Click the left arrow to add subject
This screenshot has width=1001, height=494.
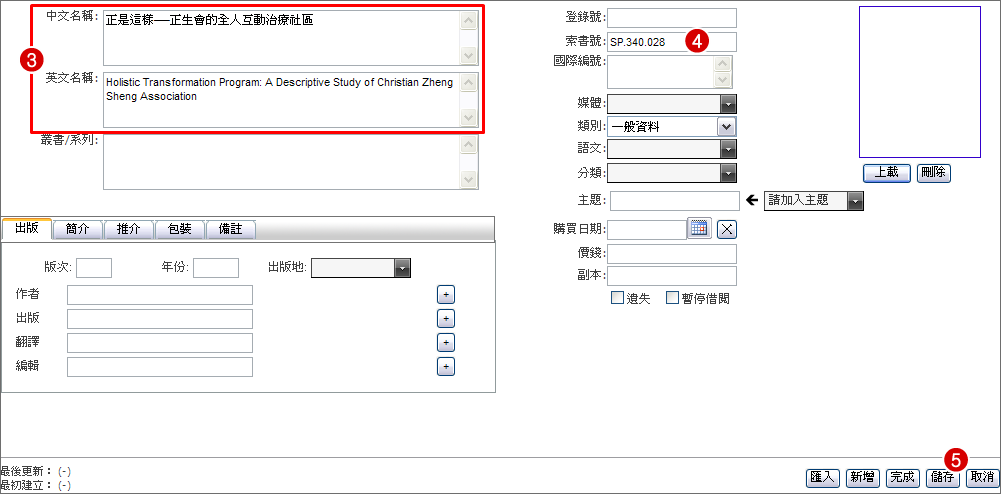[x=751, y=200]
